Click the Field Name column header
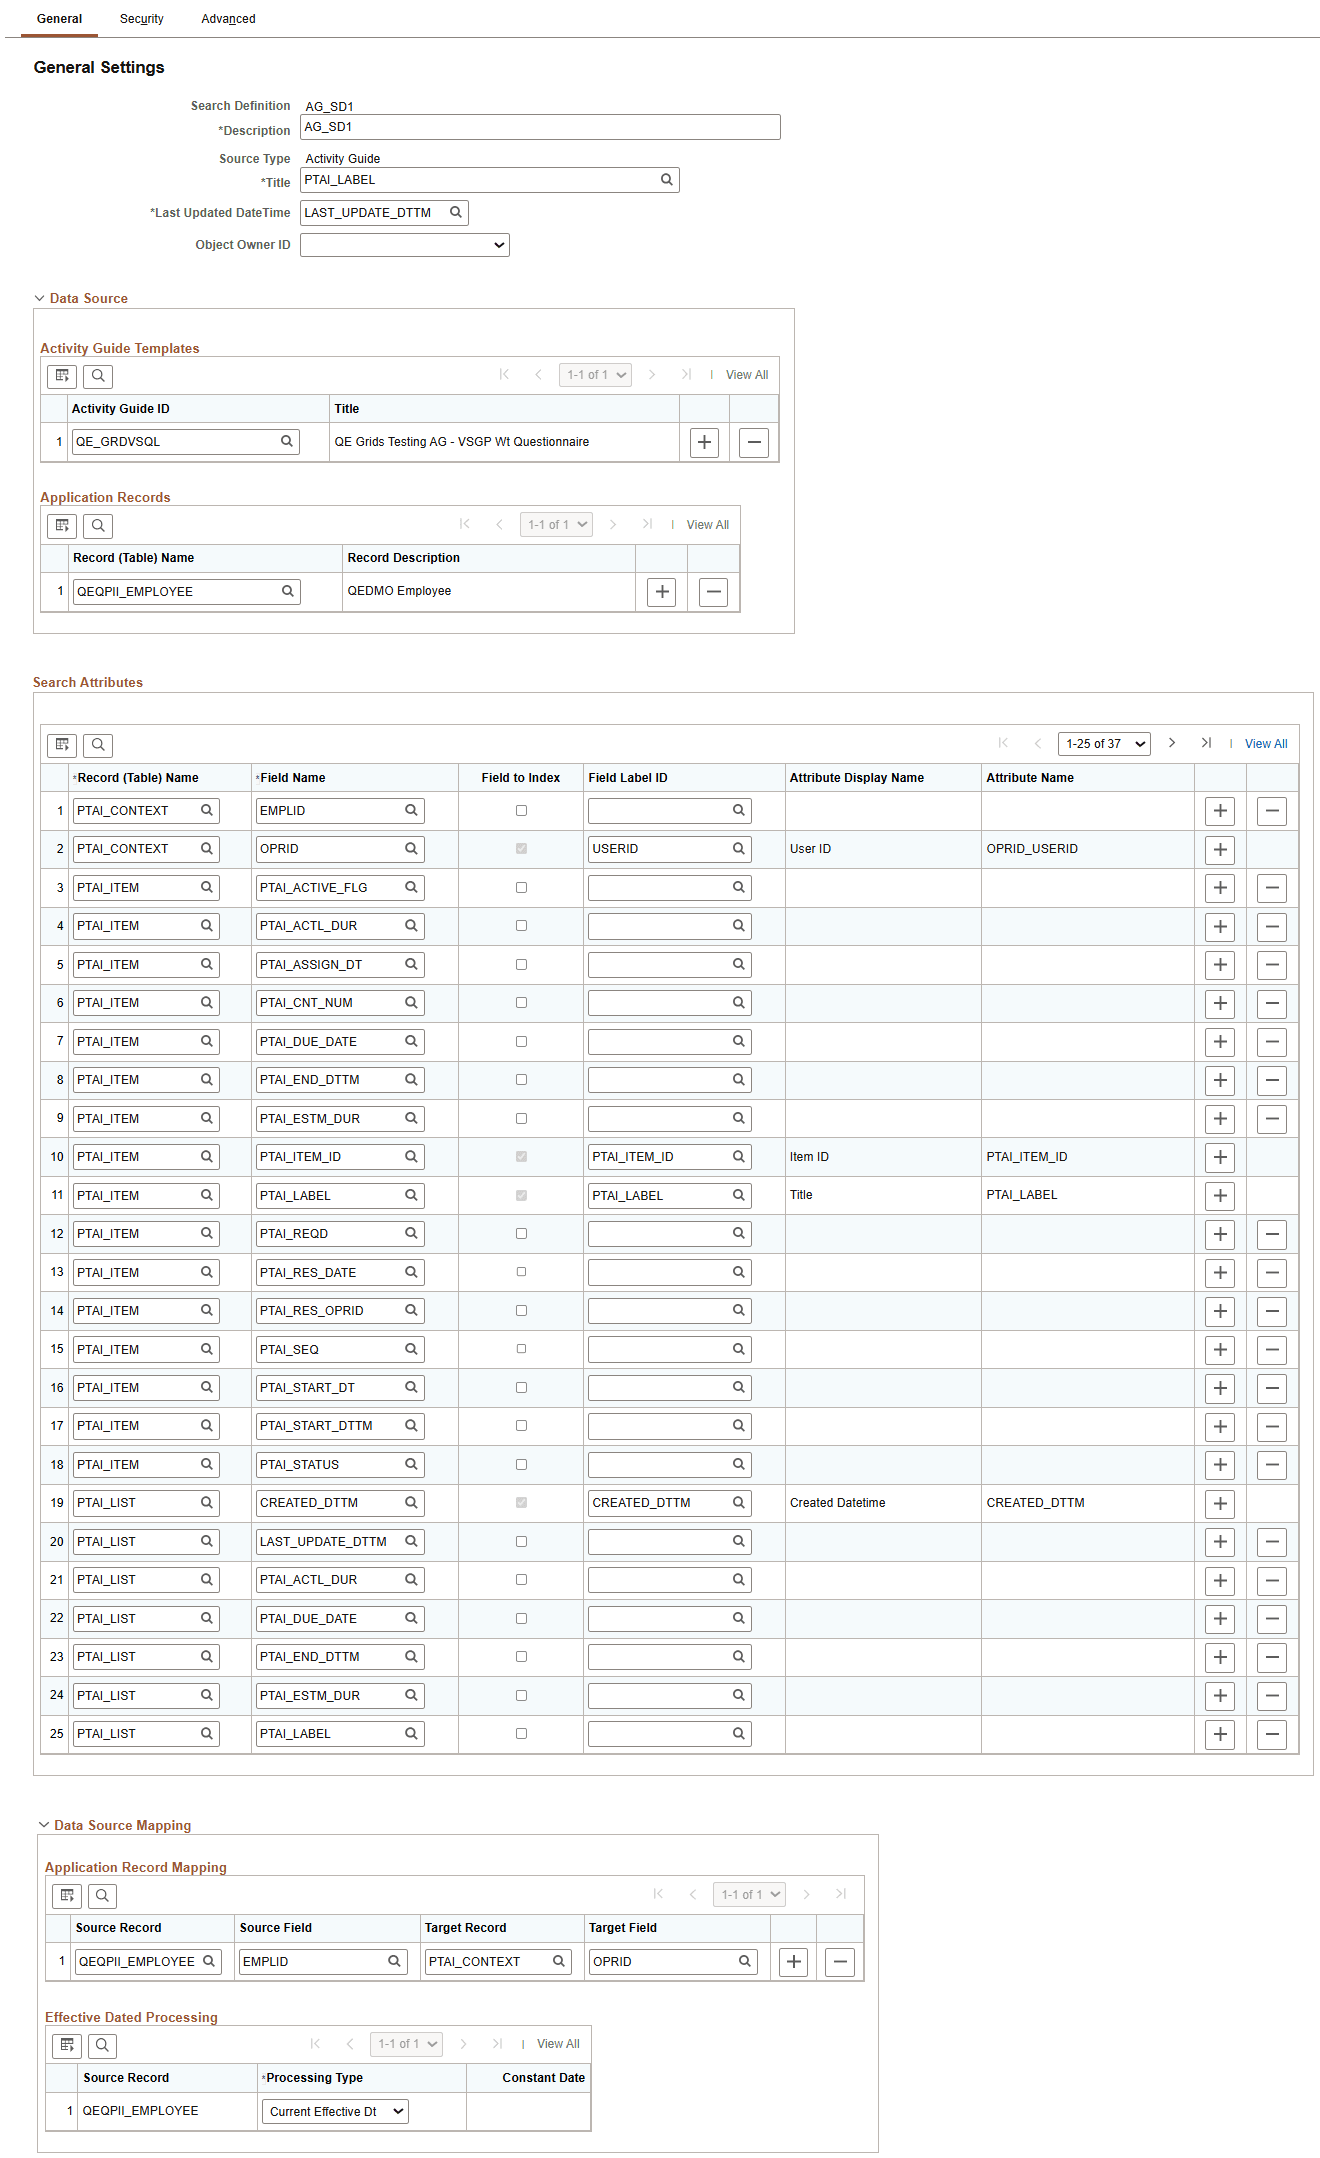Image resolution: width=1320 pixels, height=2158 pixels. (x=292, y=778)
